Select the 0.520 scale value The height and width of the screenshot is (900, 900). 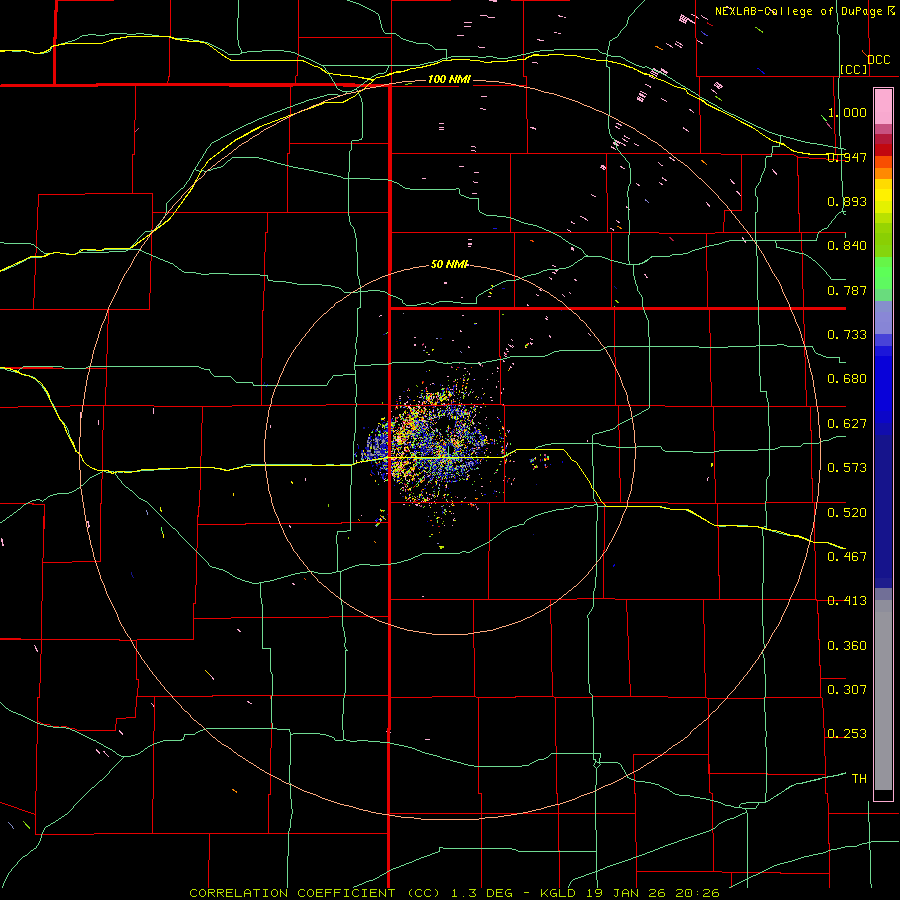click(x=847, y=512)
